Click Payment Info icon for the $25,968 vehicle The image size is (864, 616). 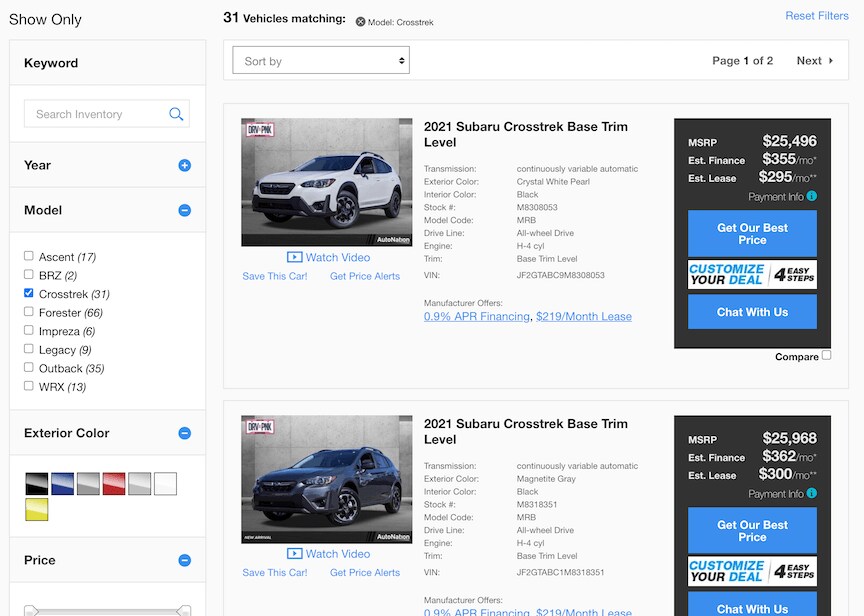812,493
